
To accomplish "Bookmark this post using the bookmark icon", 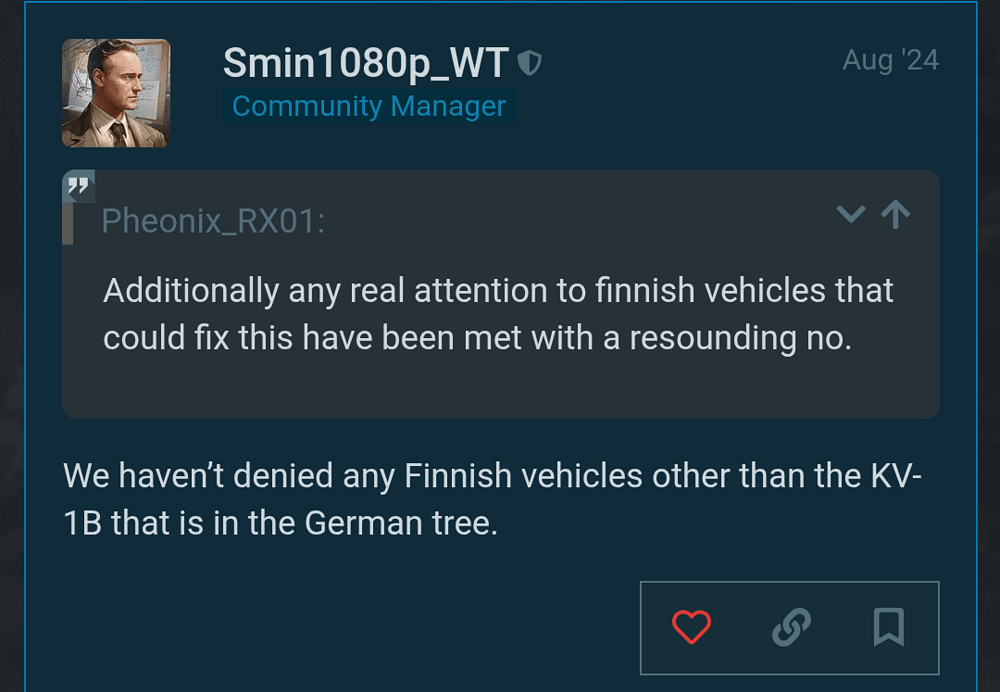I will point(887,627).
